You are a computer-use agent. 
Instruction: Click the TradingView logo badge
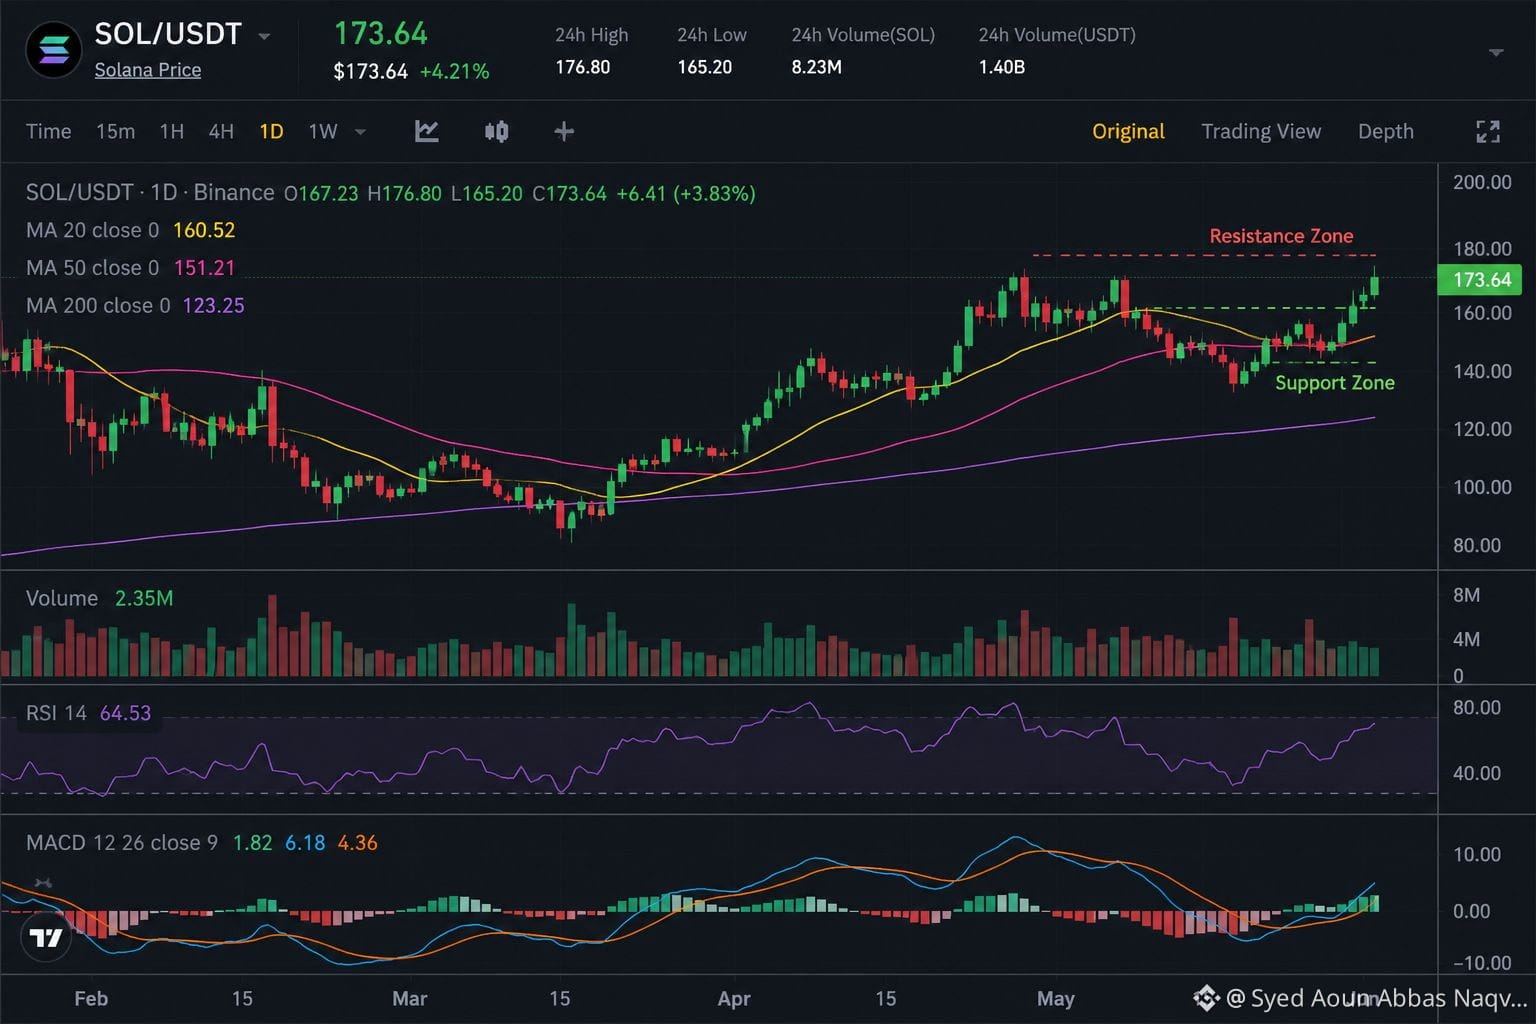coord(46,938)
